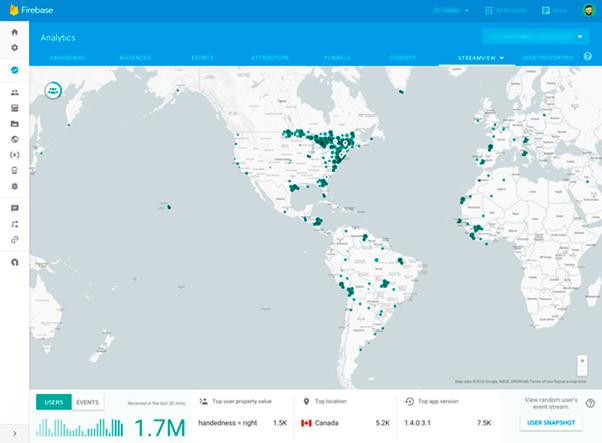Open the Database icon in sidebar
This screenshot has height=443, width=602.
14,107
